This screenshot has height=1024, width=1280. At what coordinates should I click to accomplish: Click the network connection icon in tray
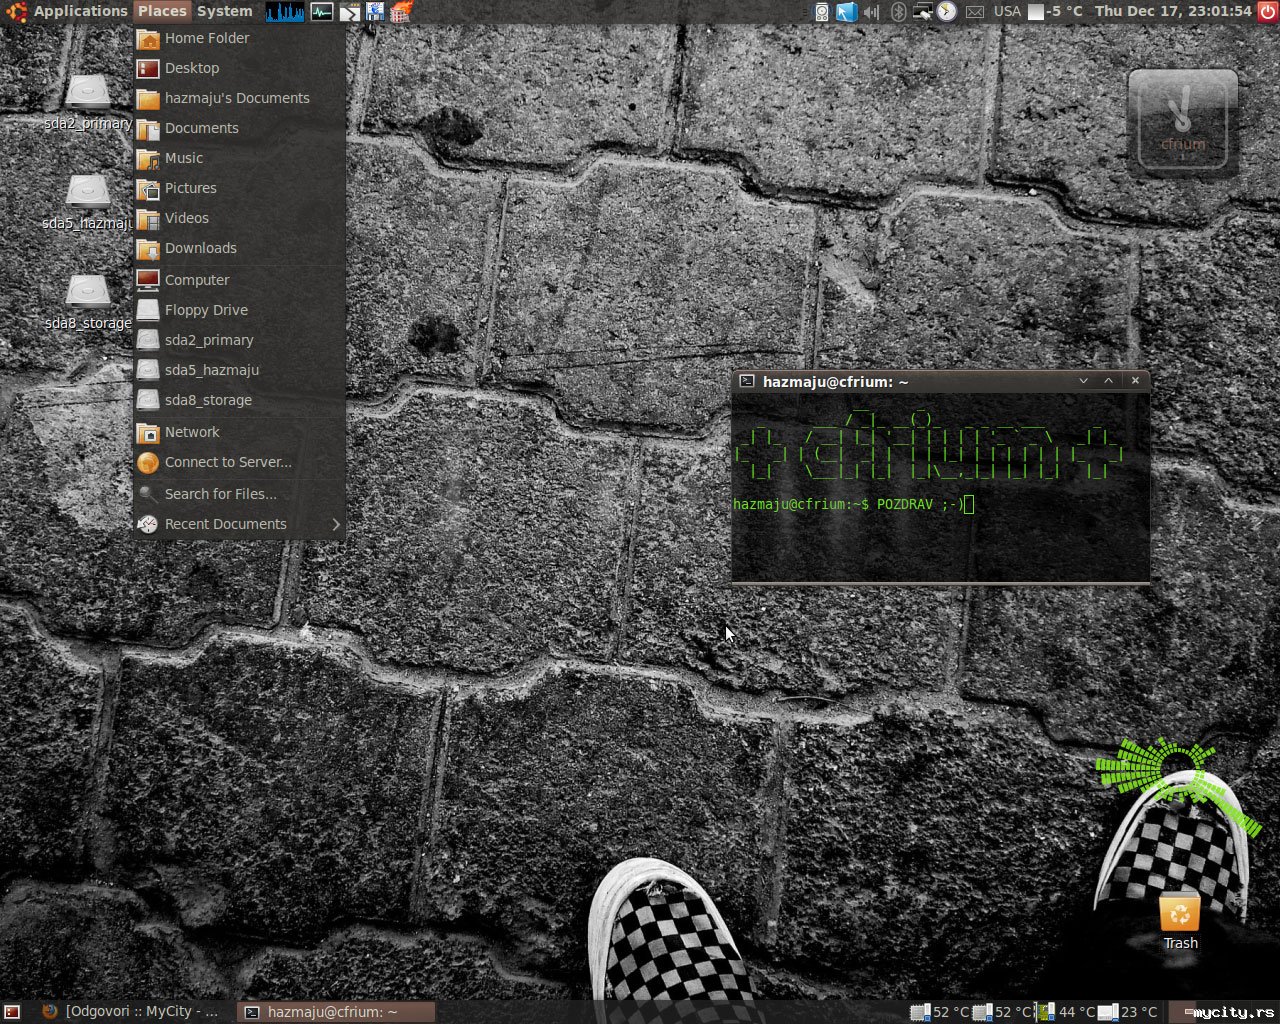[922, 11]
